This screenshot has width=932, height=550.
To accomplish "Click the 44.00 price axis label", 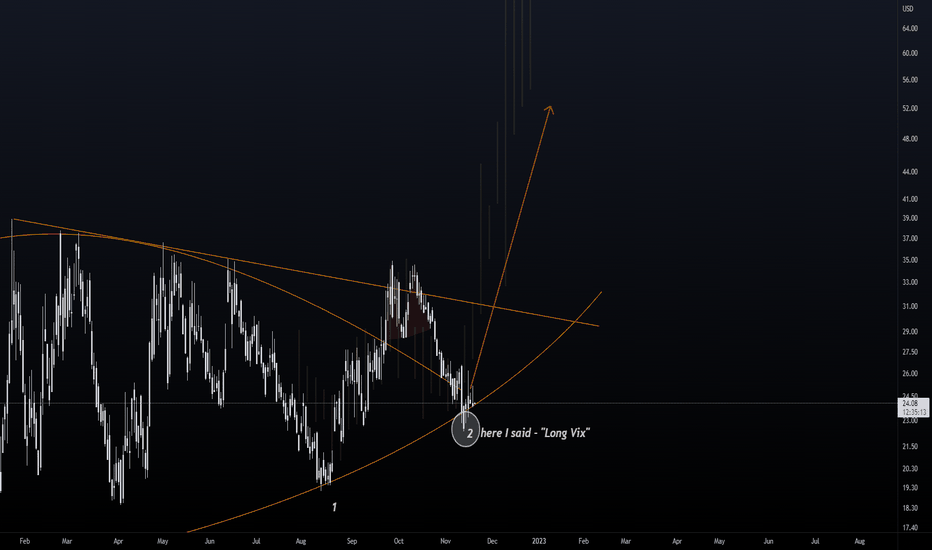I will (910, 172).
